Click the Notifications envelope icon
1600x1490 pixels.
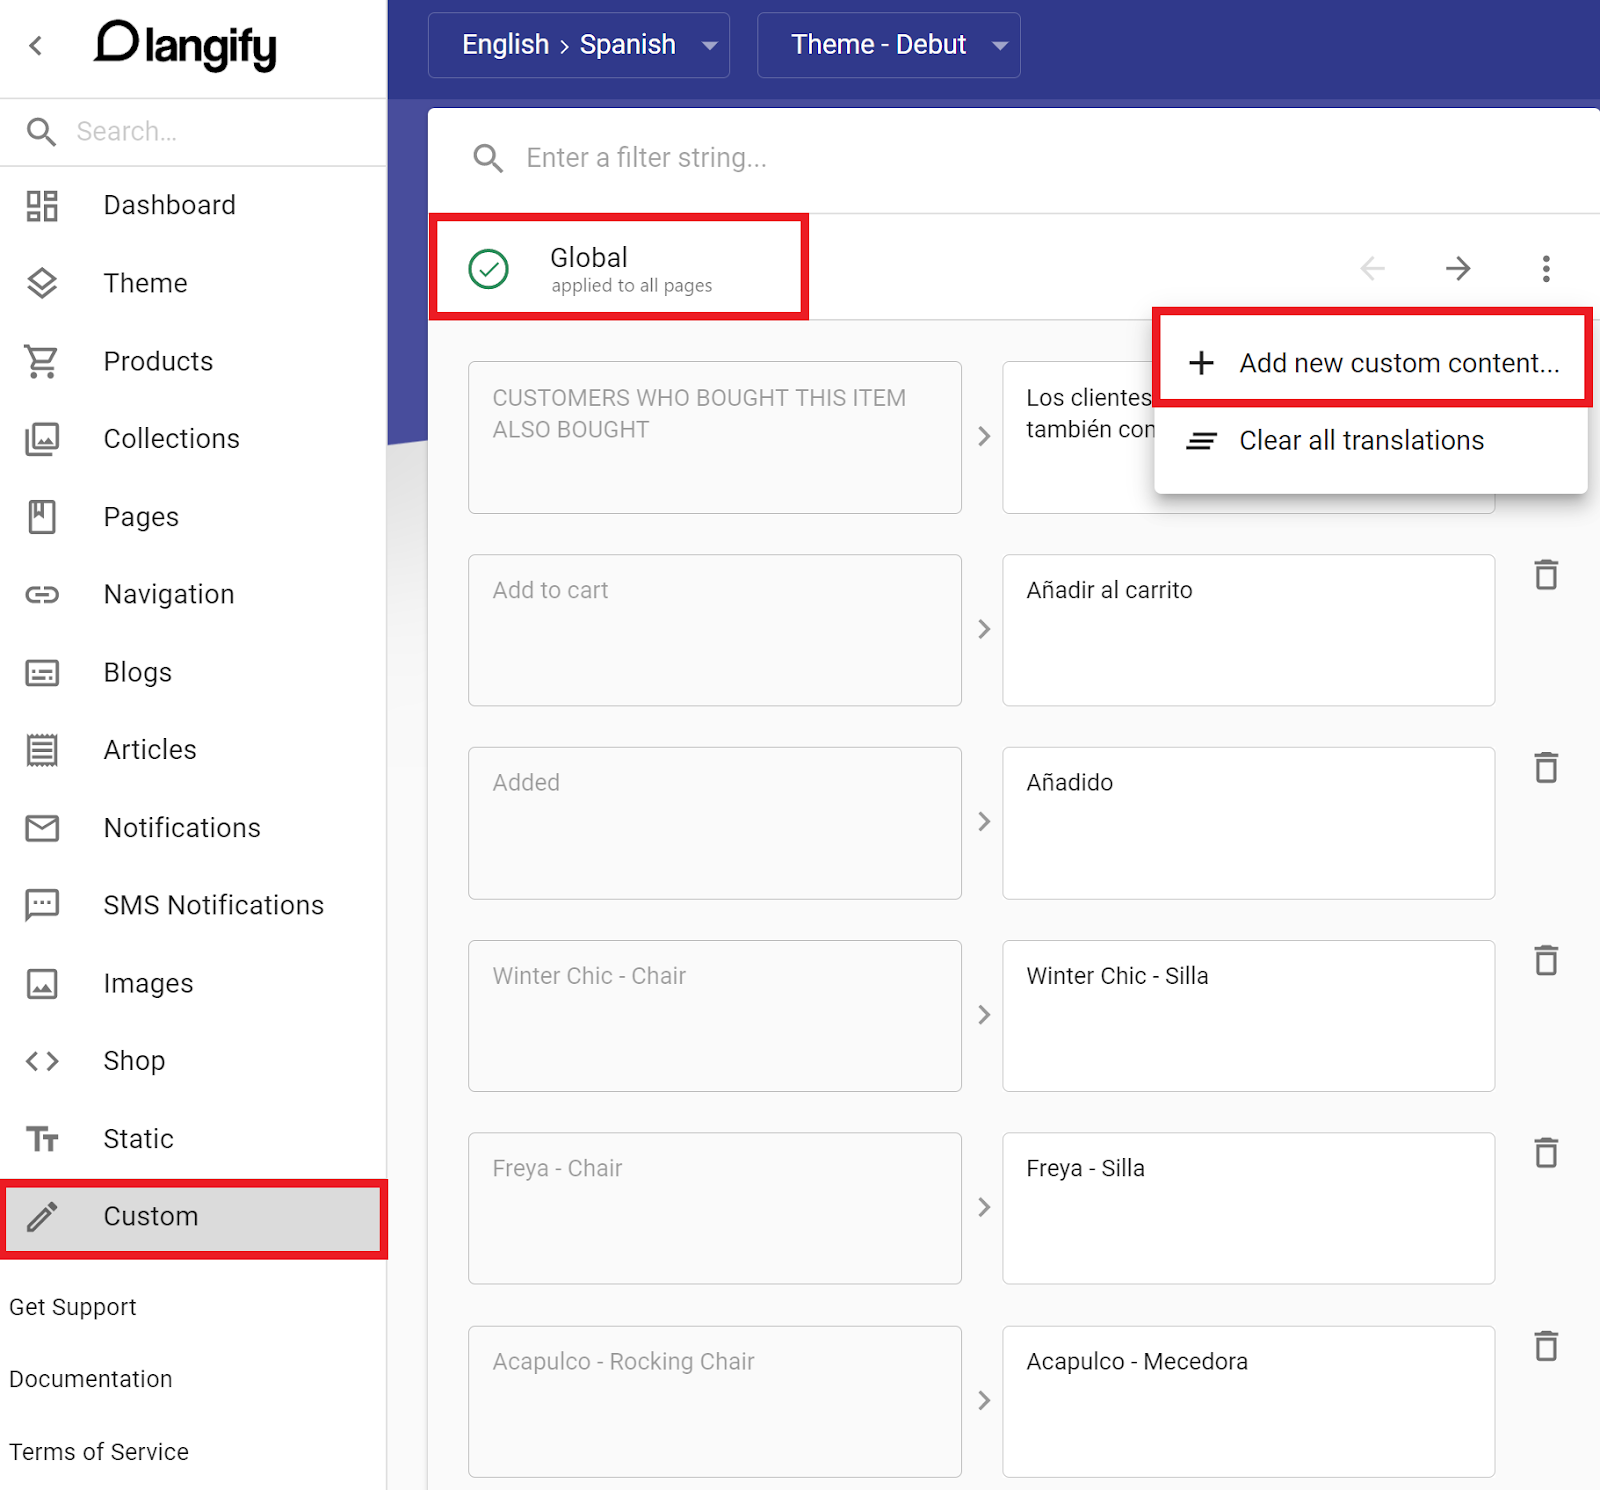pos(42,828)
